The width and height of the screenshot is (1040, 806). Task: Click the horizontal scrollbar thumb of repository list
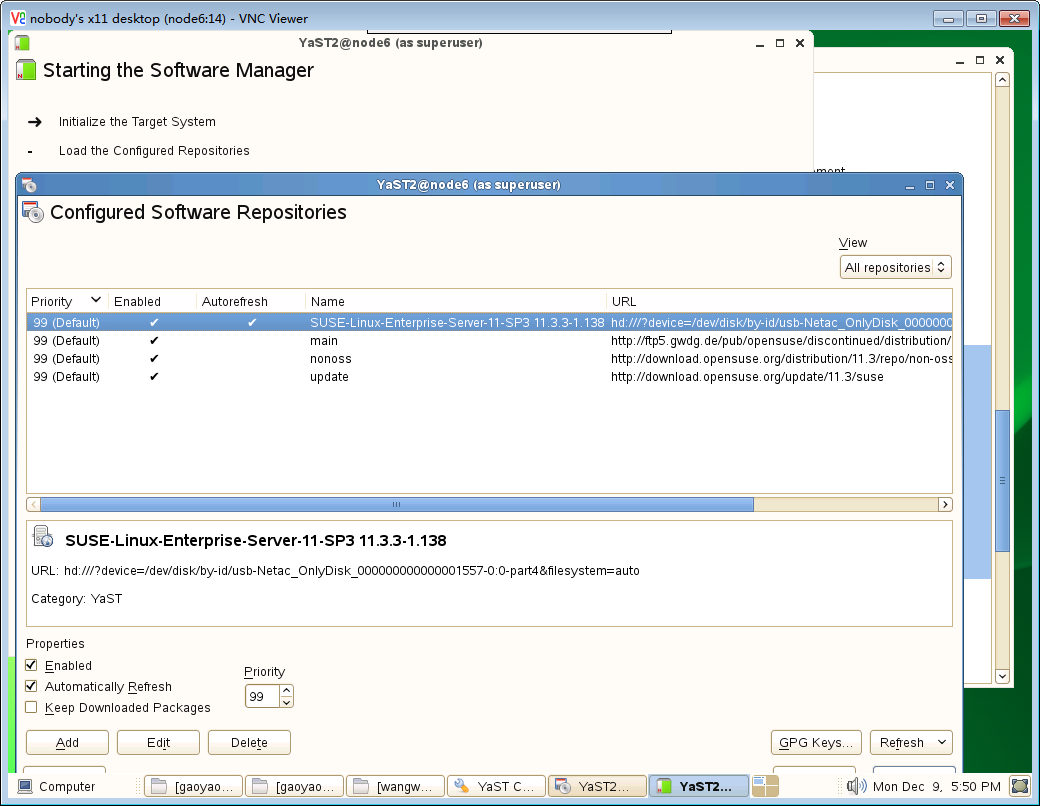tap(397, 504)
